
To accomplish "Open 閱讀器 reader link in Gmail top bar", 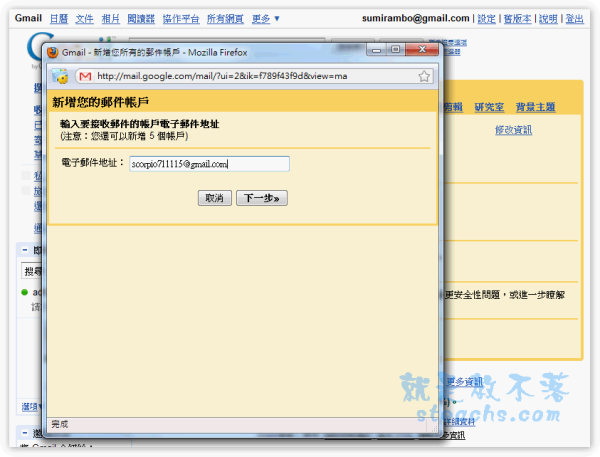I will click(x=141, y=18).
